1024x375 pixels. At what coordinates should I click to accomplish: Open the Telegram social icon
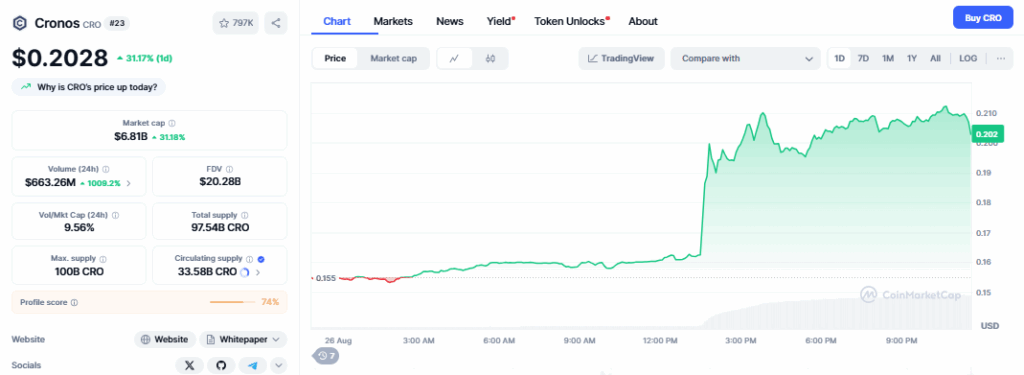click(x=252, y=365)
